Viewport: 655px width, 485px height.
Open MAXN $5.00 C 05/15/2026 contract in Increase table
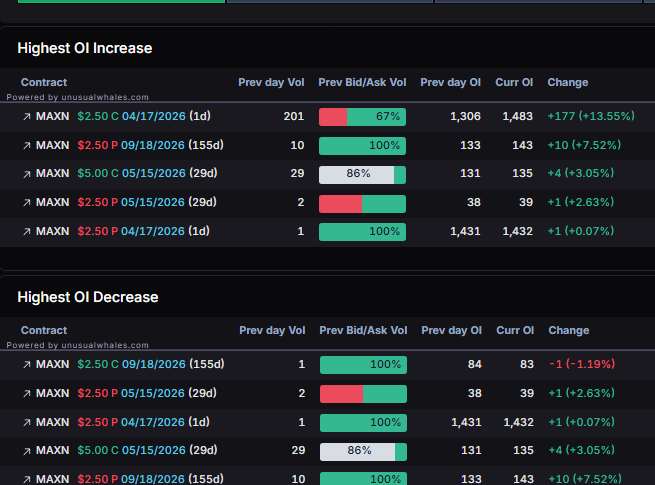(127, 173)
